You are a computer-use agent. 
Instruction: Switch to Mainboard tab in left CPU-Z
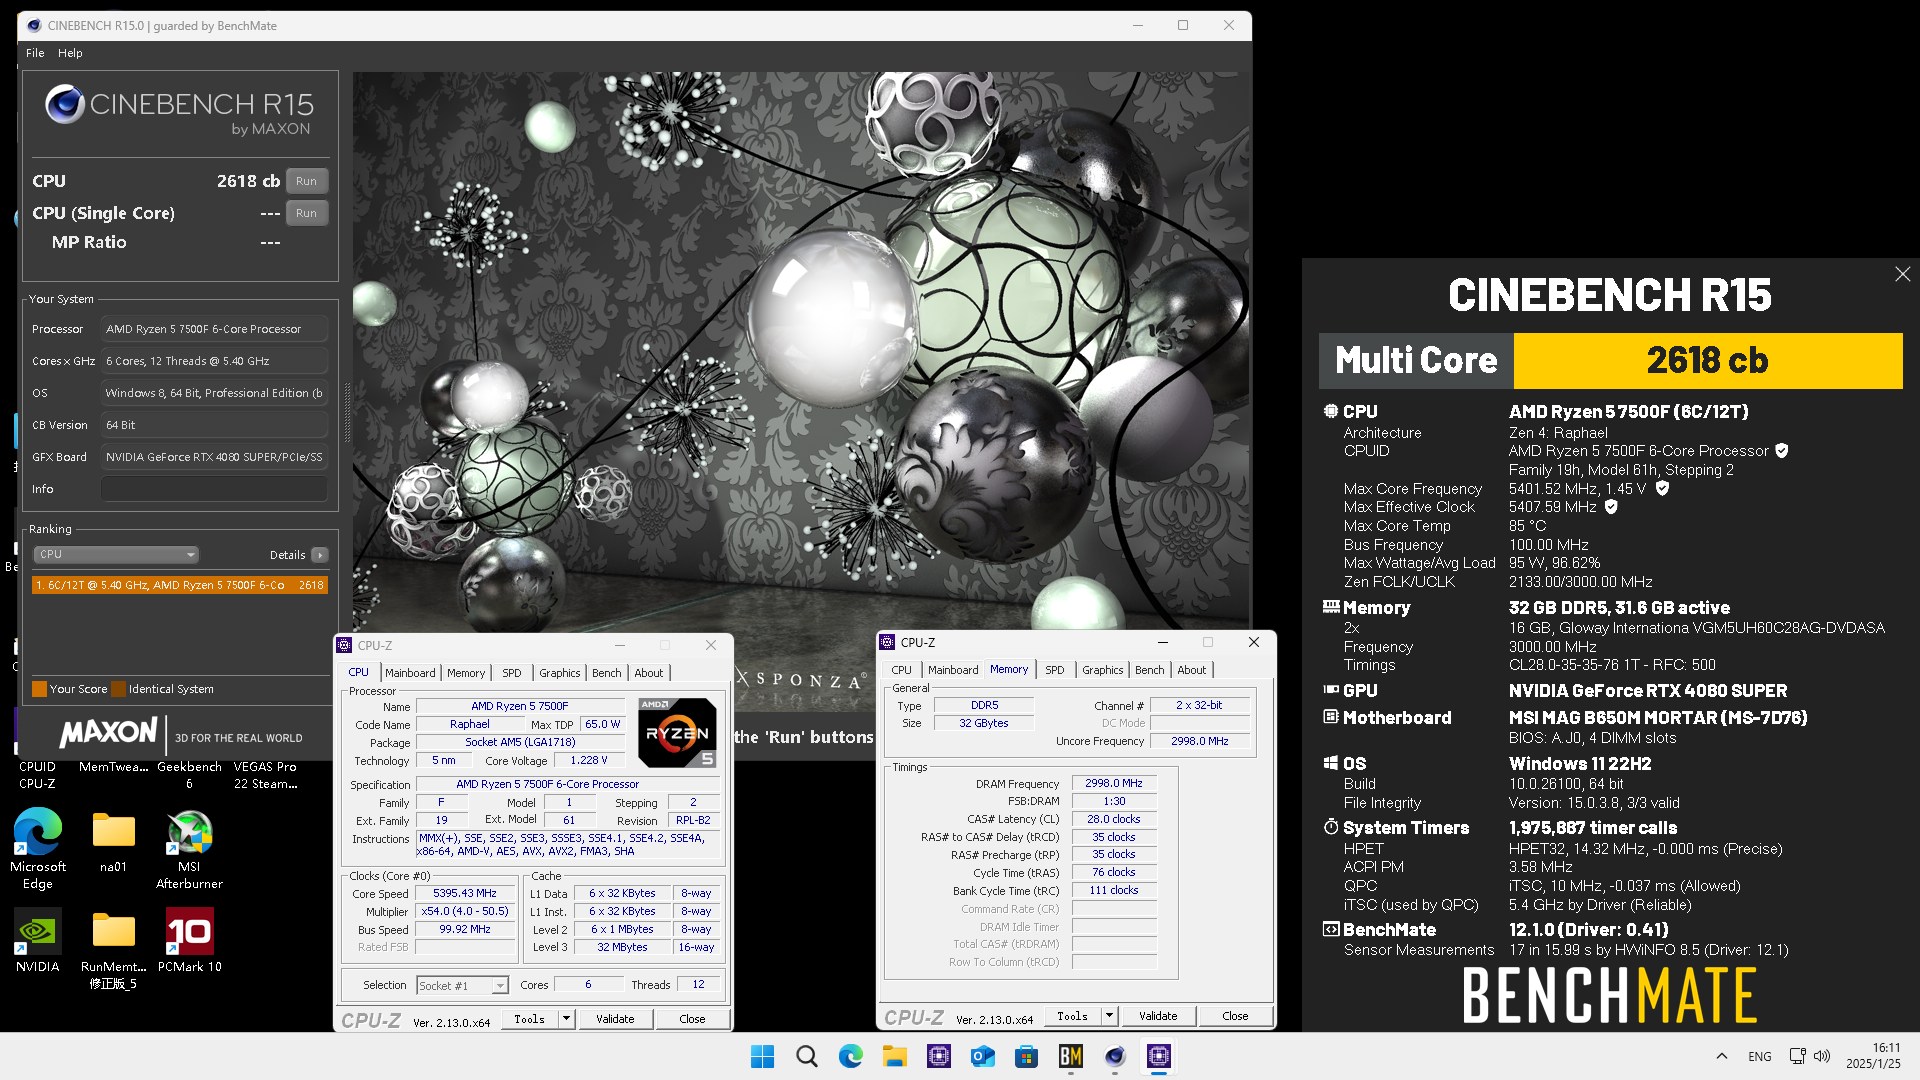coord(410,673)
